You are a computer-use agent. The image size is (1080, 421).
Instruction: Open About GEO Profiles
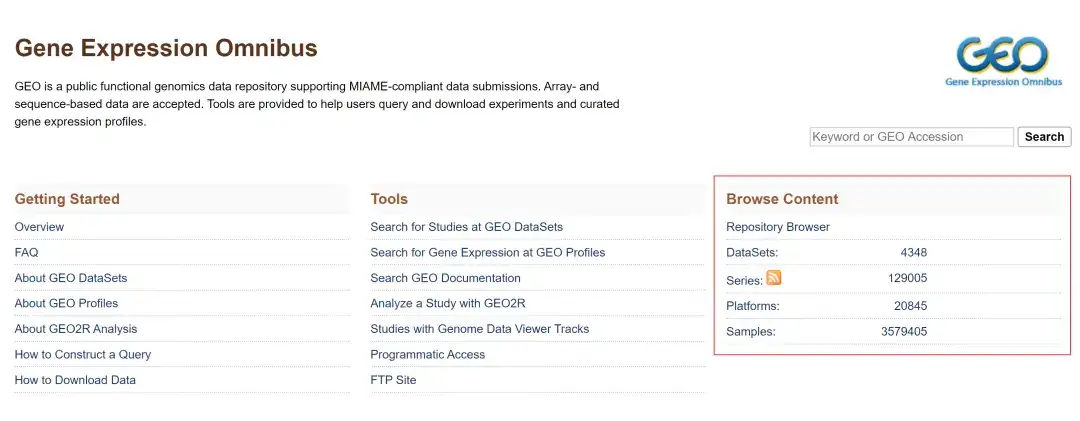(66, 304)
